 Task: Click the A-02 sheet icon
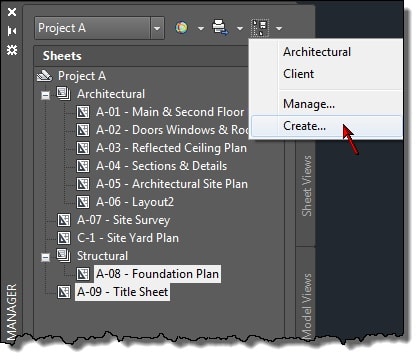pos(83,130)
